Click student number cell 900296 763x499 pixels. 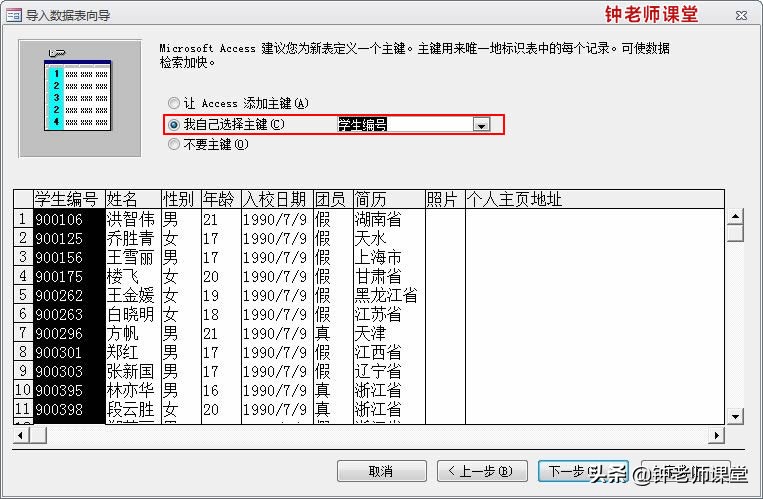point(69,333)
